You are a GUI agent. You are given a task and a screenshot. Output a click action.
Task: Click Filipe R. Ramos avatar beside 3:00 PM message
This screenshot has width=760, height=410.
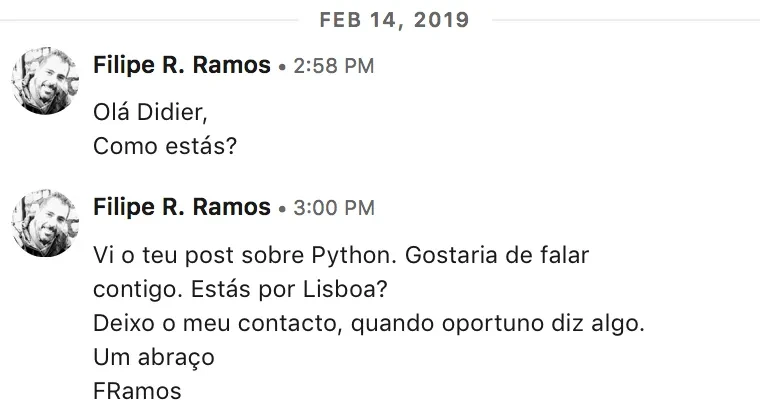tap(44, 222)
